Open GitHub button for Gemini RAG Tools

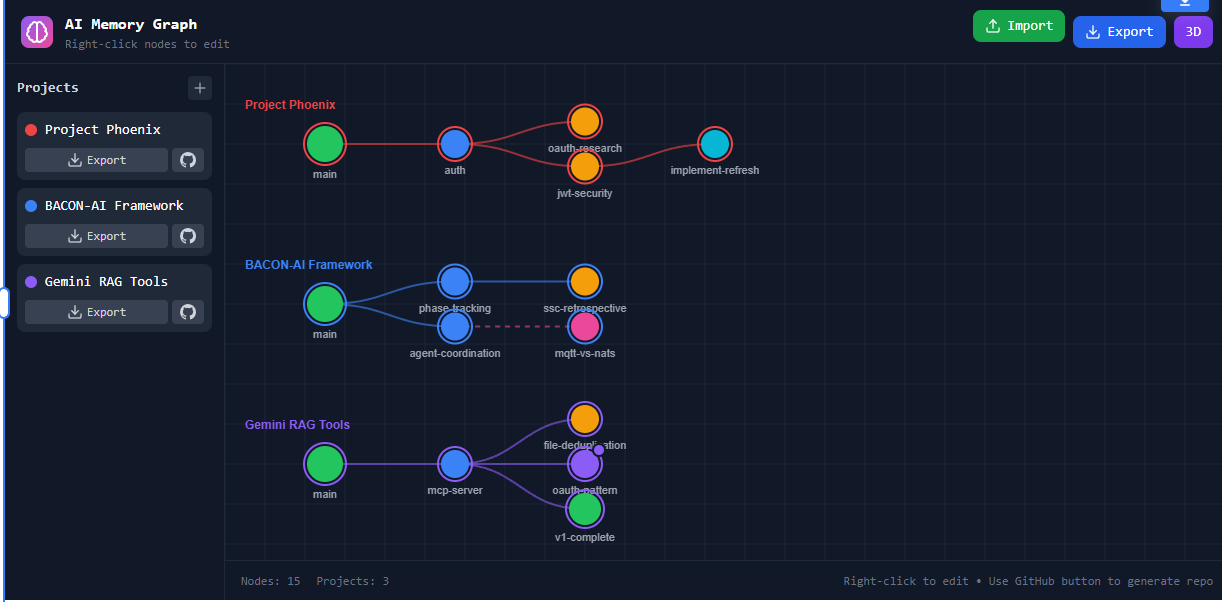point(188,312)
